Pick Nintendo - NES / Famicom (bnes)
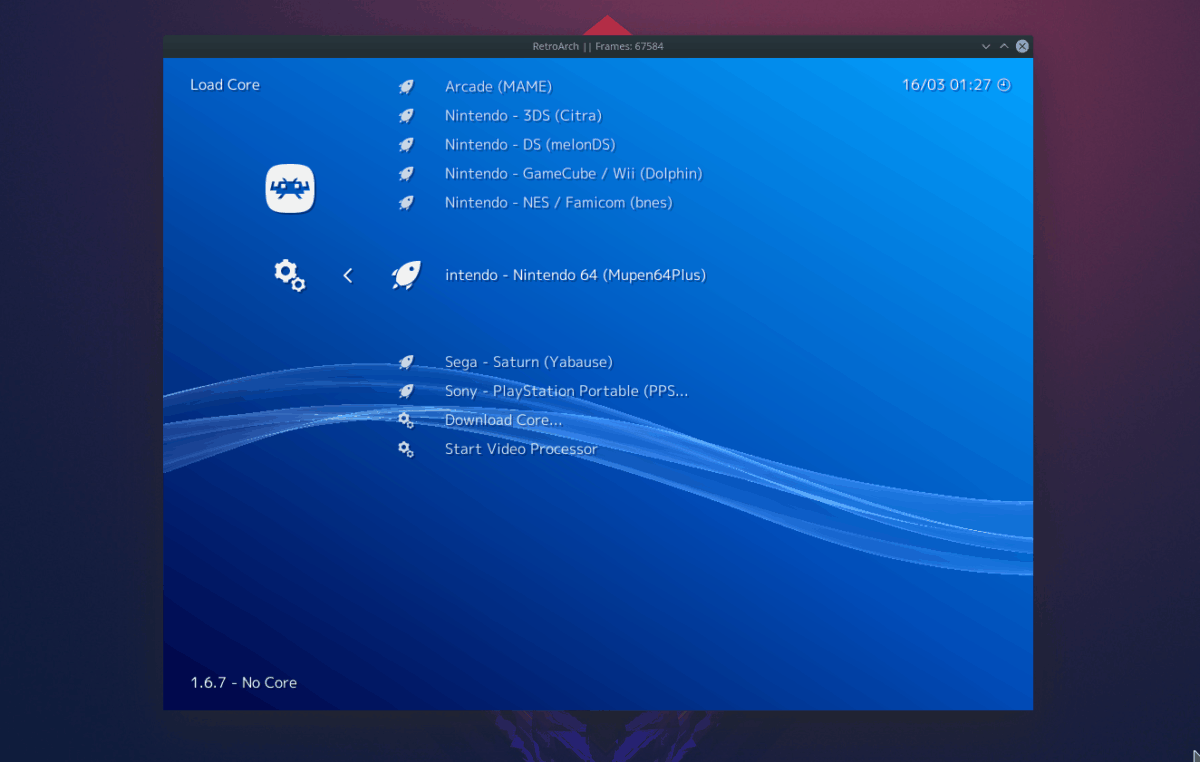 coord(559,203)
